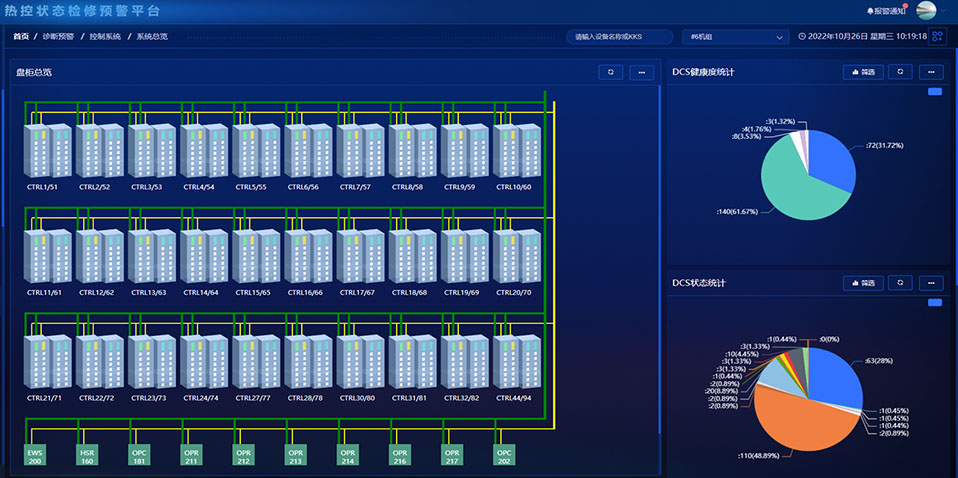
Task: Click 筛选 button in DCS状态统计
Action: tap(863, 283)
